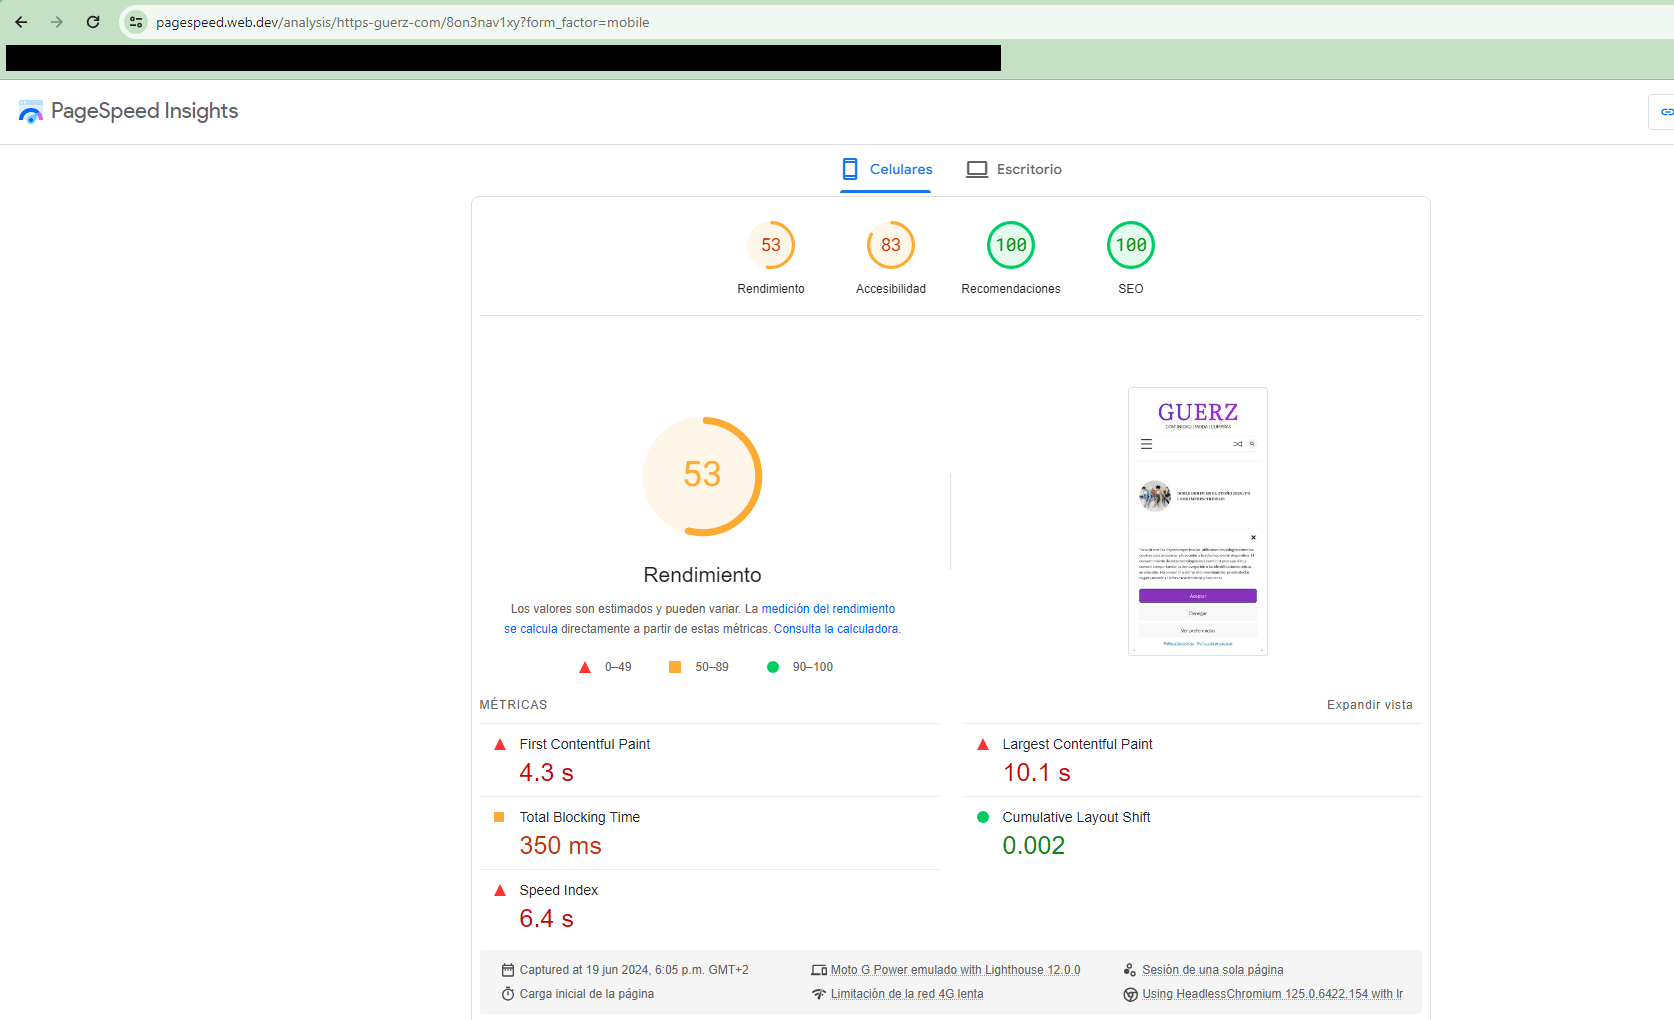Image resolution: width=1674 pixels, height=1020 pixels.
Task: Click the 0.002 value
Action: point(1034,846)
